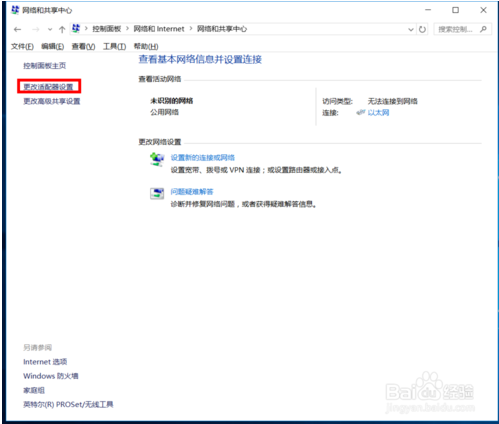The width and height of the screenshot is (499, 424).
Task: Open 英特尔(R) PROSet/无线工具
Action: coord(68,405)
